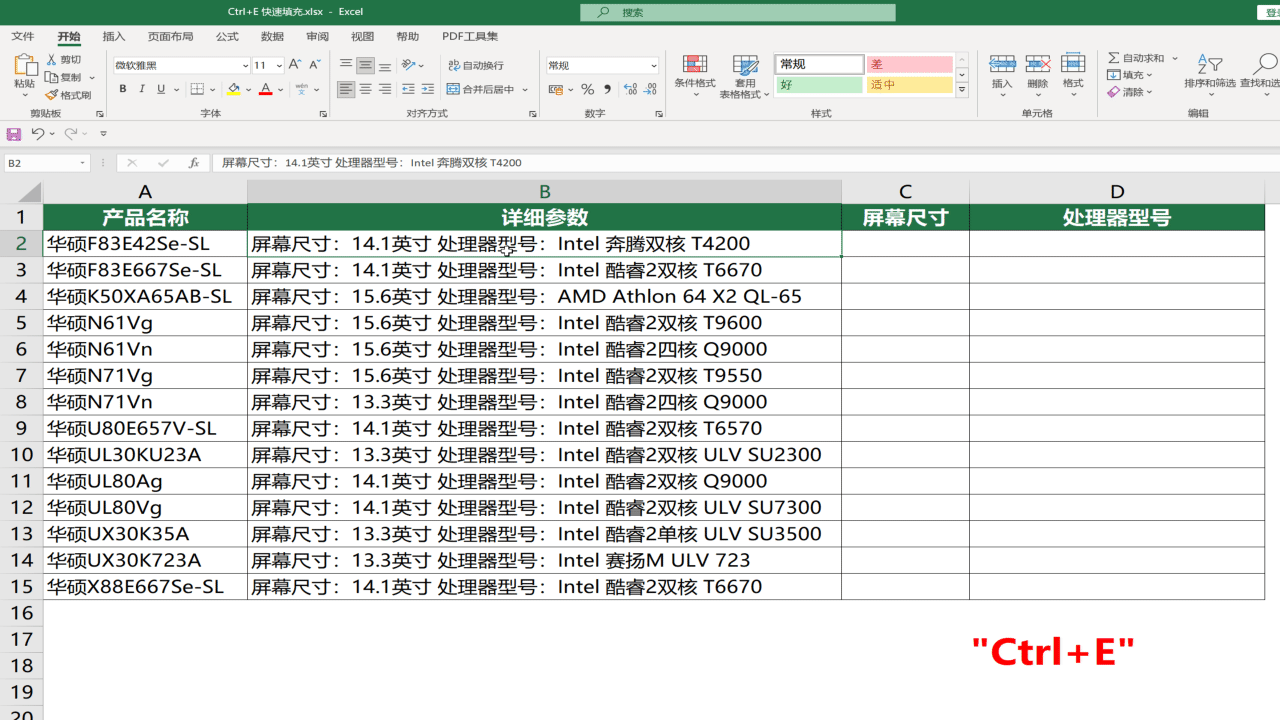Click the 搜索 search box in title bar
The image size is (1280, 720).
[738, 12]
